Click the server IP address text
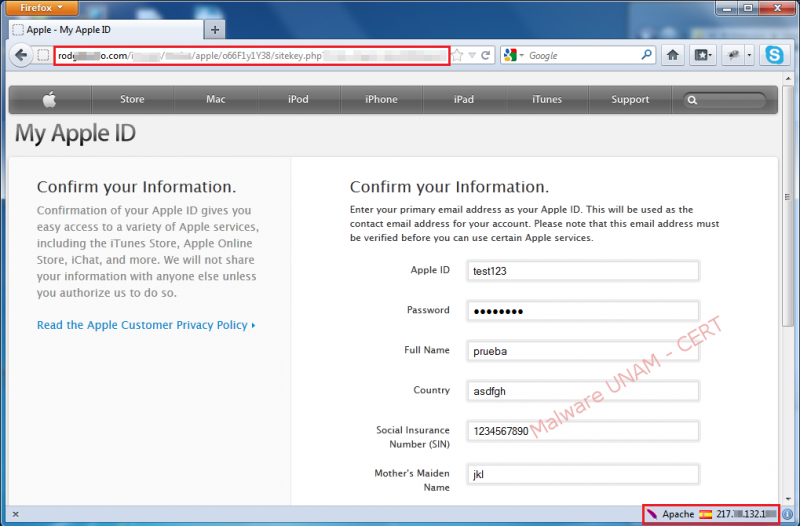800x526 pixels. (746, 514)
